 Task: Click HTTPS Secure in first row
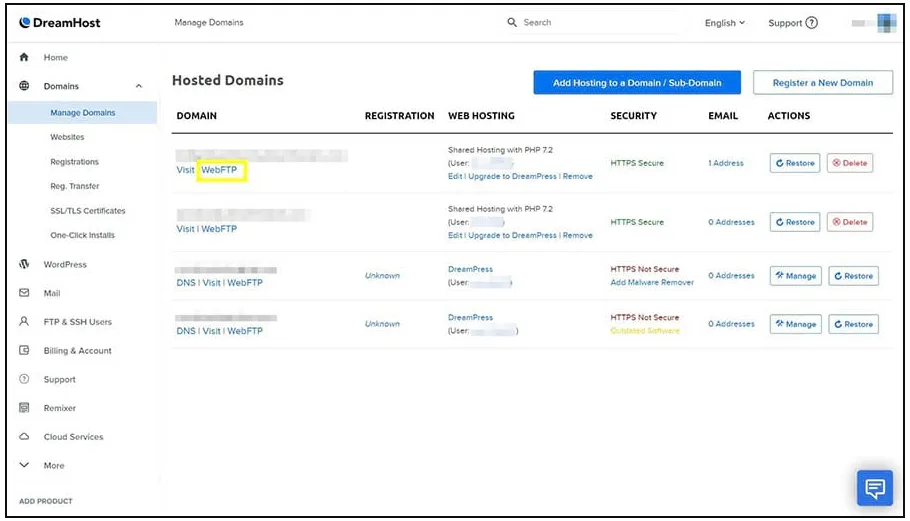(x=637, y=163)
